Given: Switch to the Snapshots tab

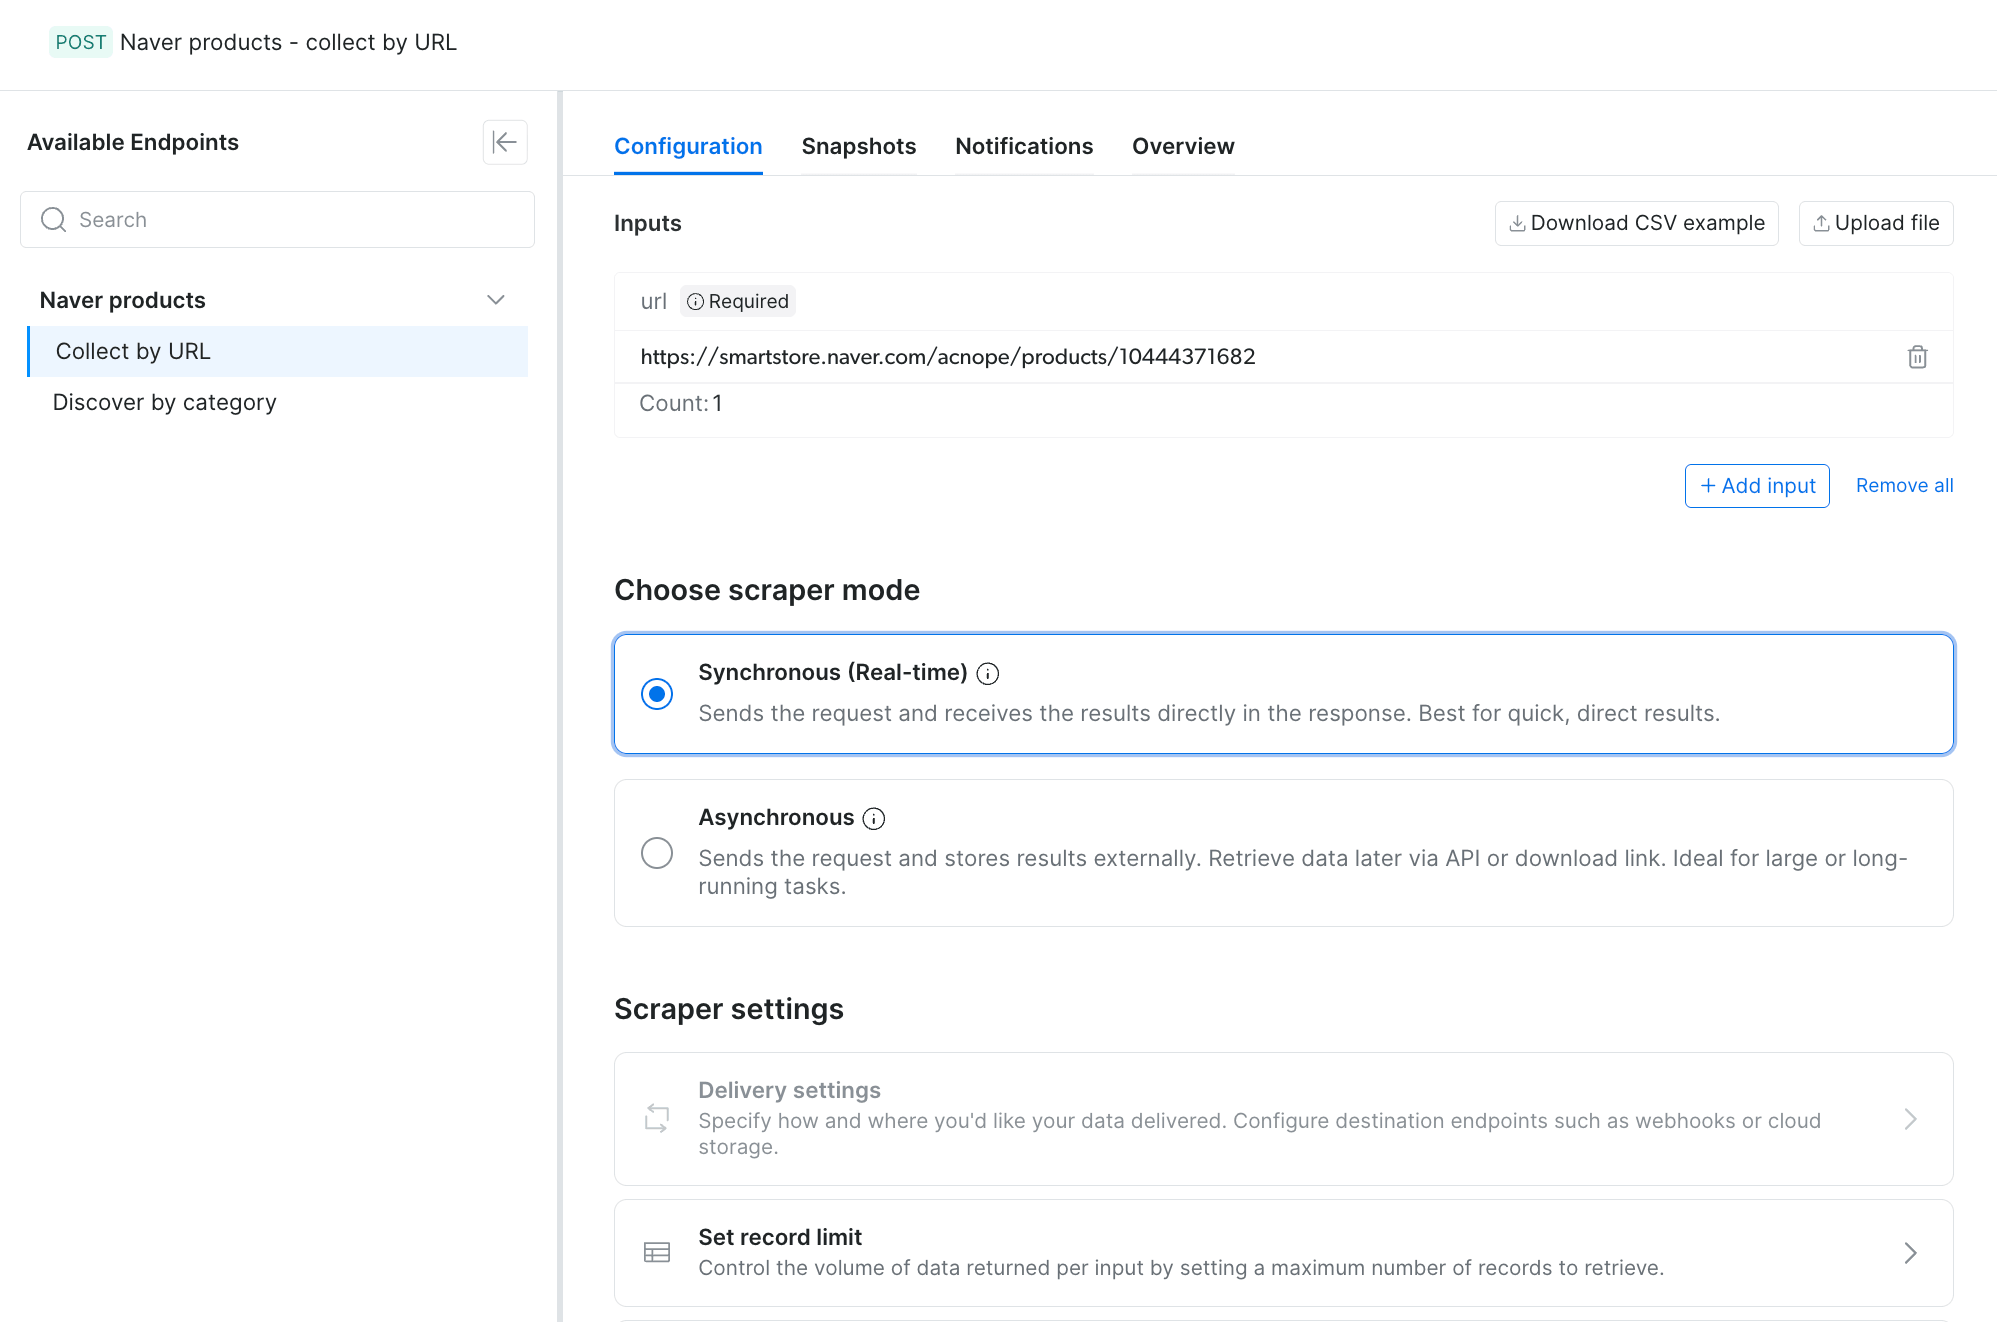Looking at the screenshot, I should click(859, 146).
